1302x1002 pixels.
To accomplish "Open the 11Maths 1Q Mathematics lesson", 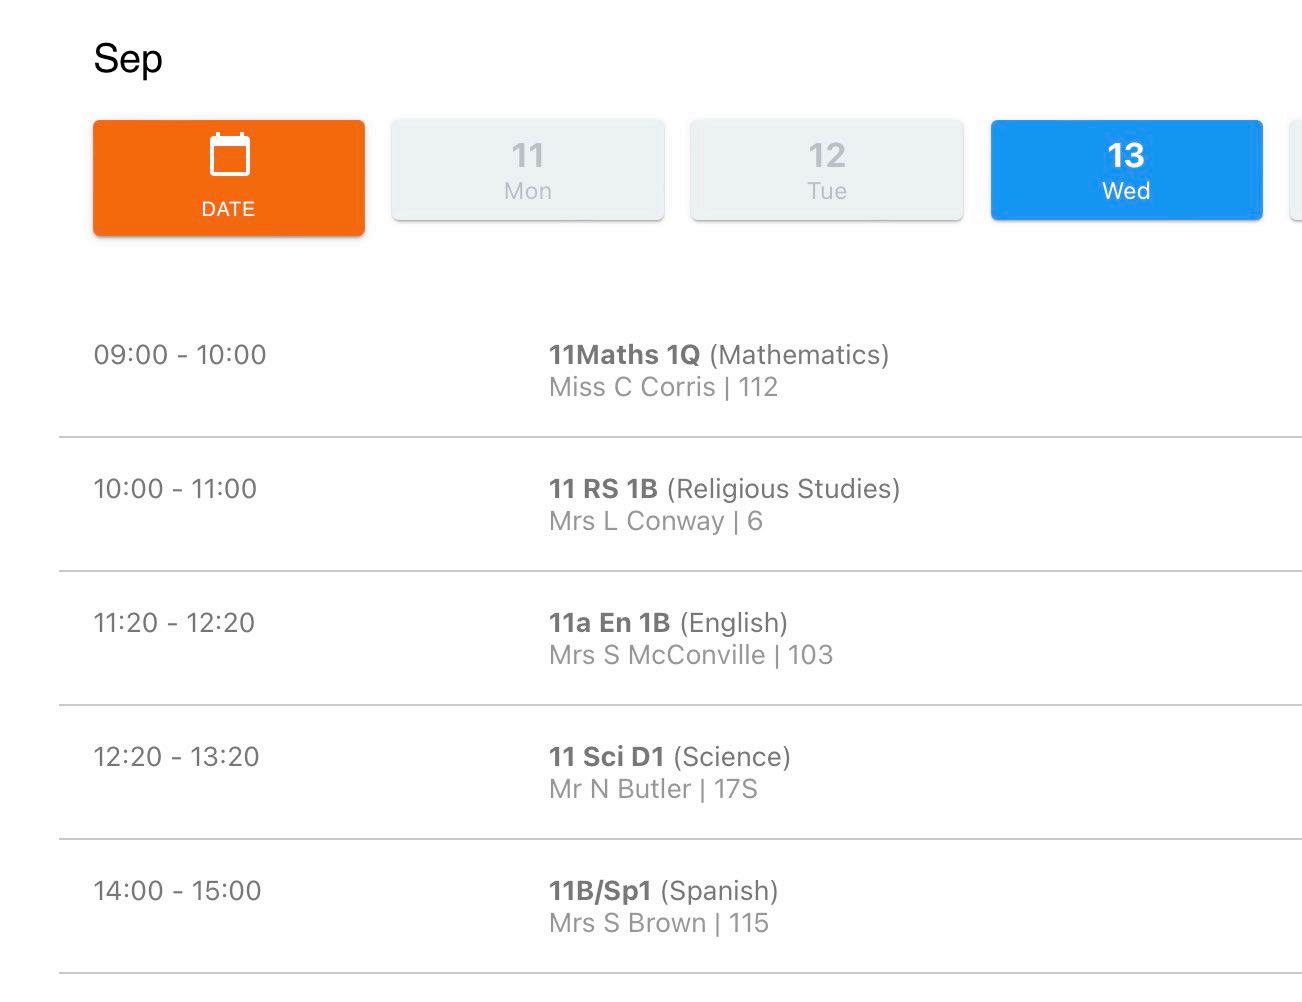I will [x=718, y=355].
